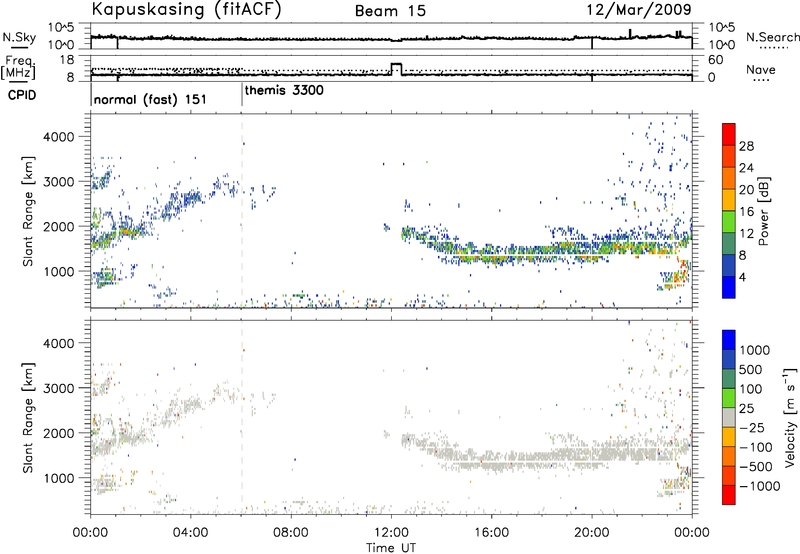Click the 28 value on power colorbar
800x554 pixels.
(x=746, y=146)
